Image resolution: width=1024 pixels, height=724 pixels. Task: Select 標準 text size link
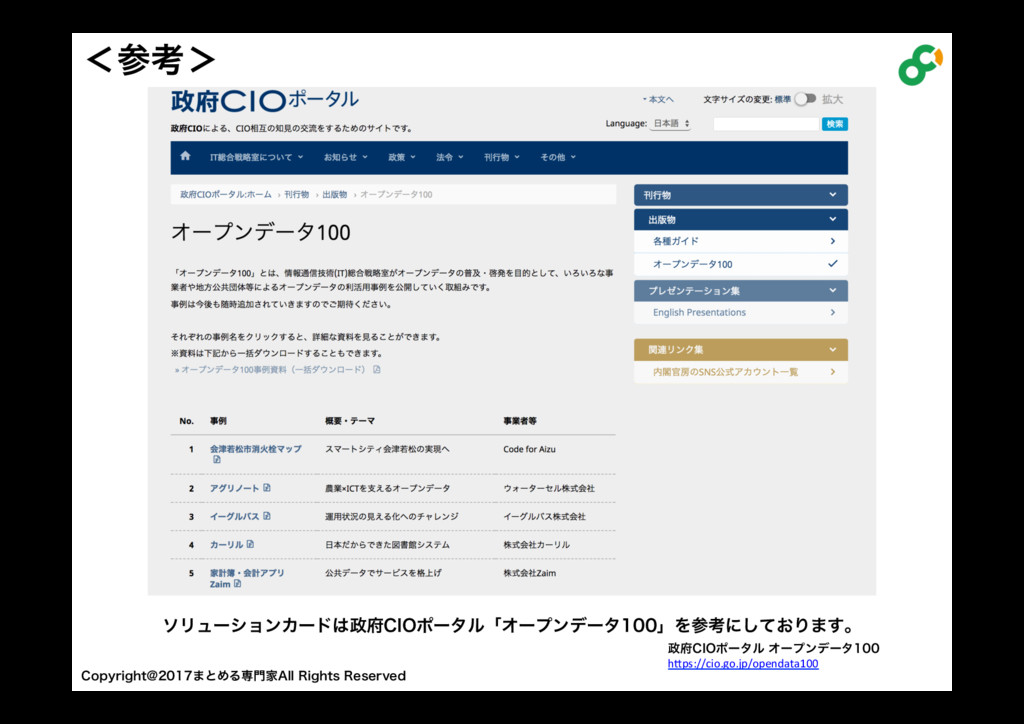click(x=782, y=99)
